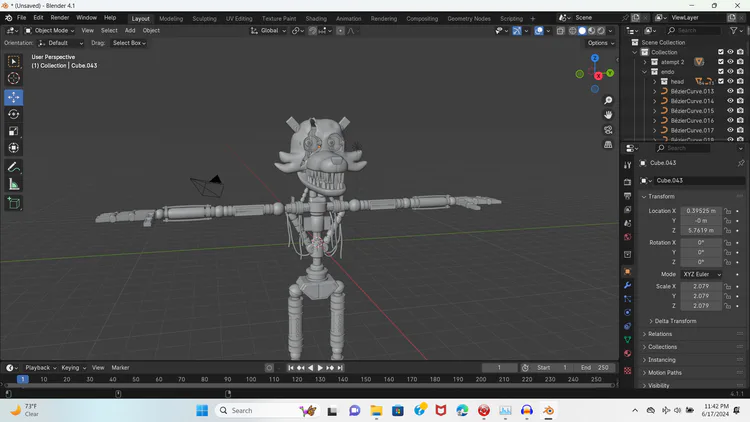Disable BézierCurve.016 in renders
Screen dimensions: 750x422
coord(740,121)
